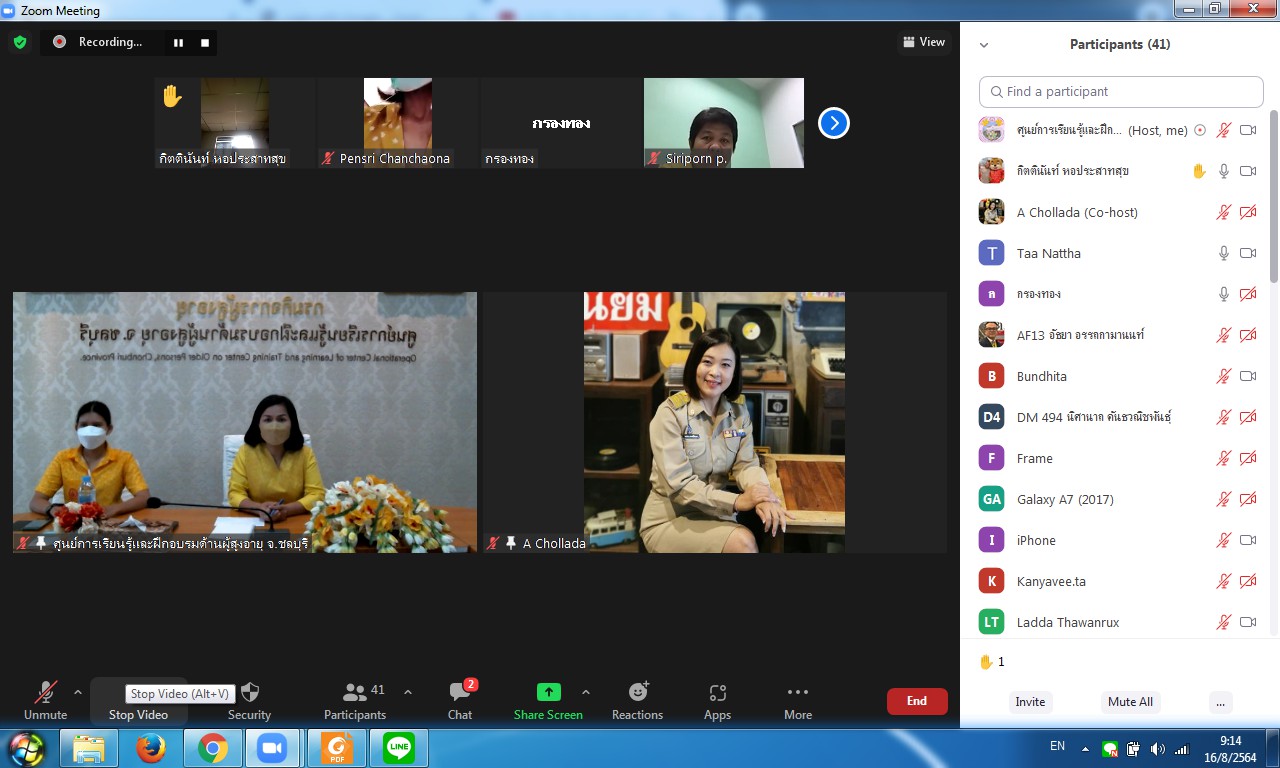Expand audio options arrow beside Unmute
This screenshot has width=1280, height=768.
click(78, 692)
